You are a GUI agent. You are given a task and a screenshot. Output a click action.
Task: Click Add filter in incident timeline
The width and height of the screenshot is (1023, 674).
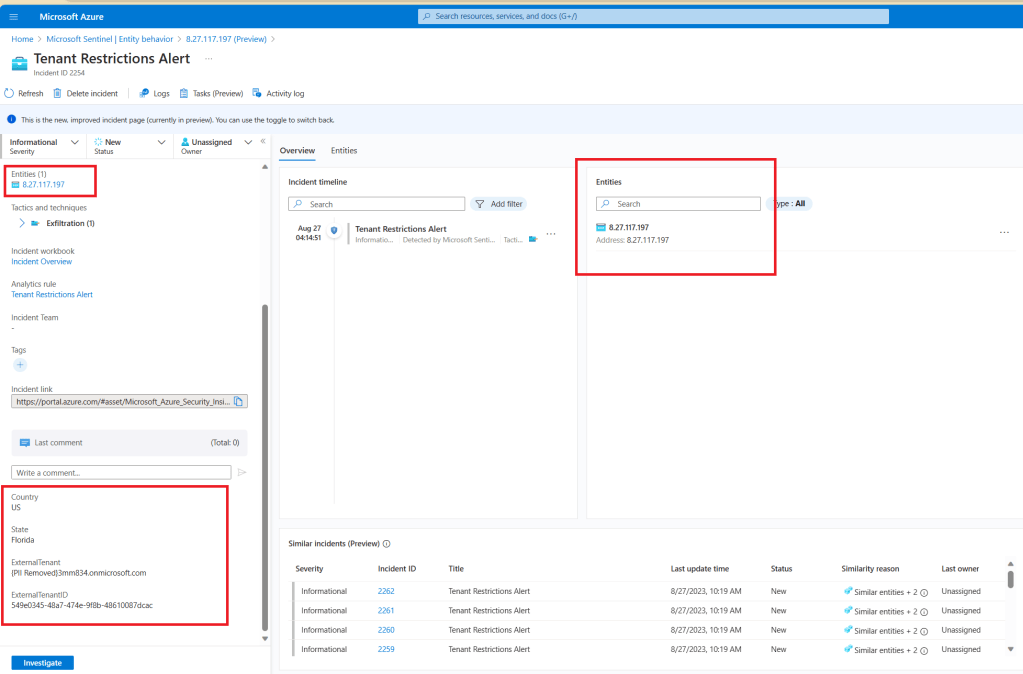coord(499,204)
